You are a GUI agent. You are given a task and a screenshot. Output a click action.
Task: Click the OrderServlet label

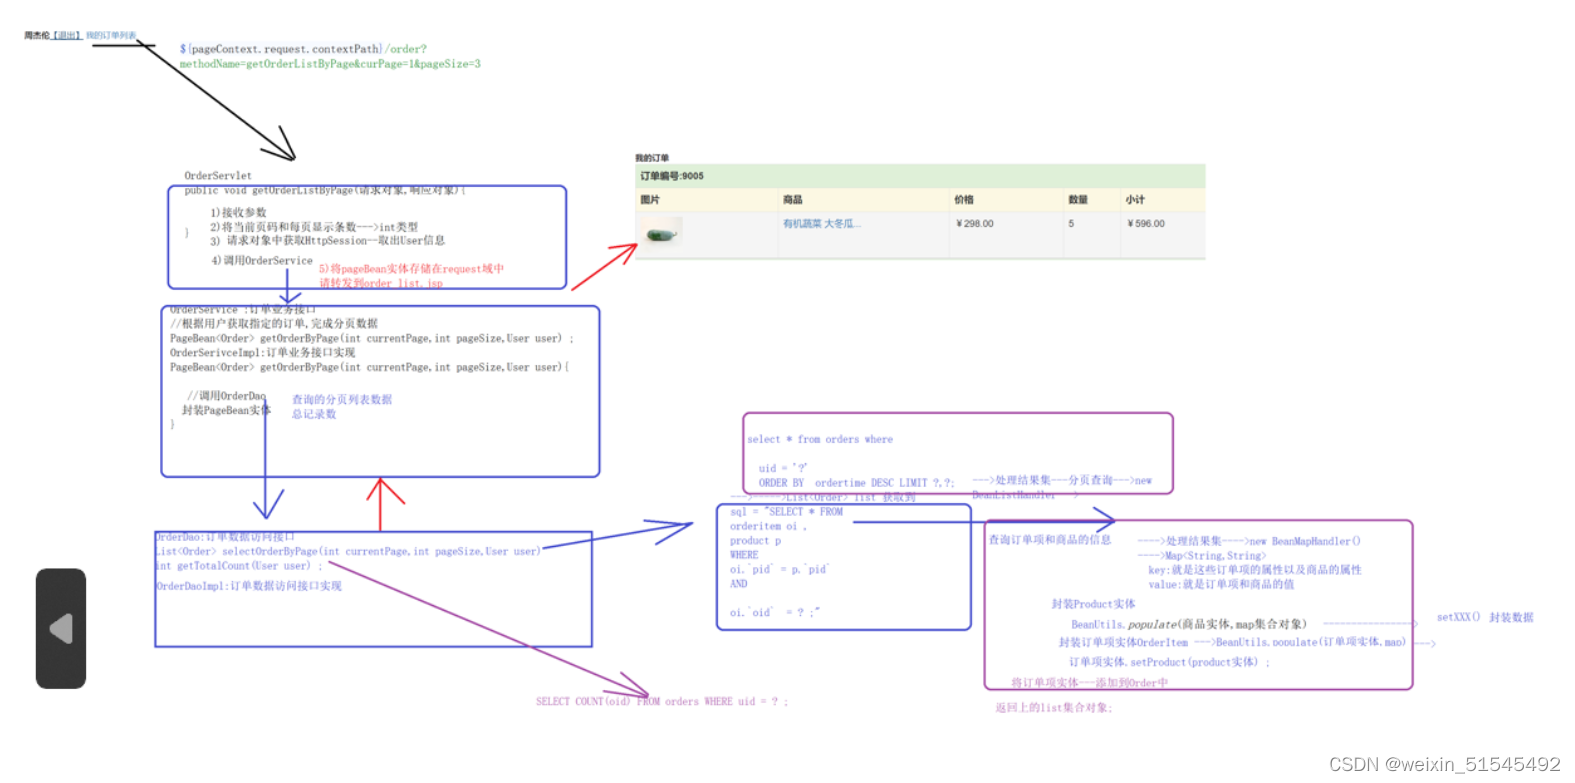[218, 176]
